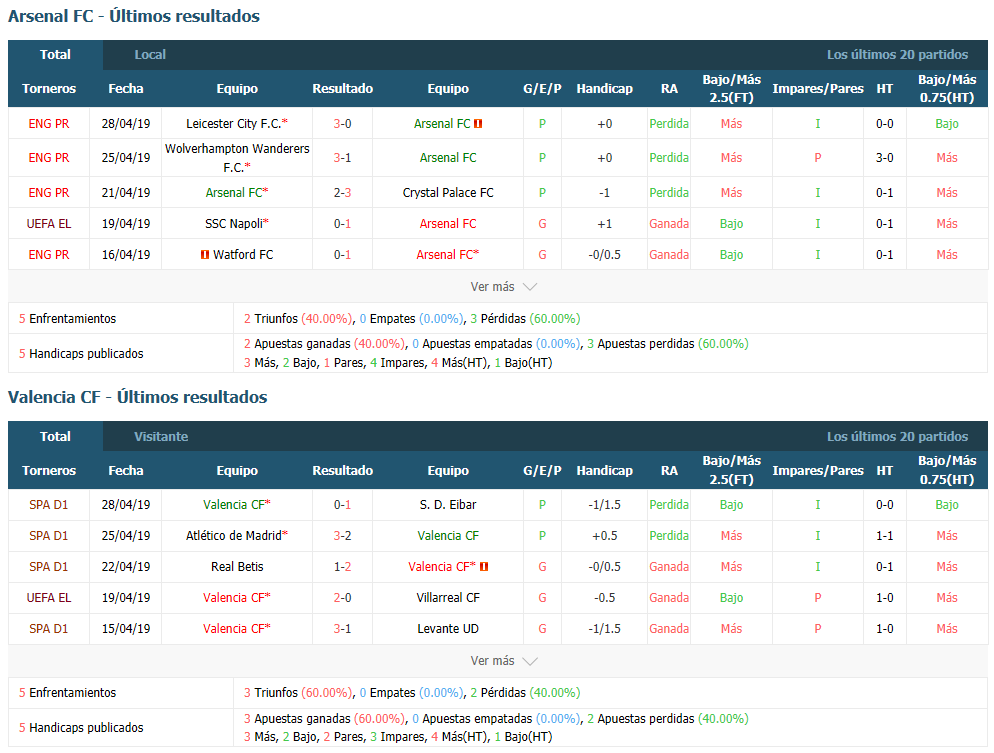The width and height of the screenshot is (994, 753).
Task: Click the Impares/Pares header in the Arsenal table
Action: point(818,89)
